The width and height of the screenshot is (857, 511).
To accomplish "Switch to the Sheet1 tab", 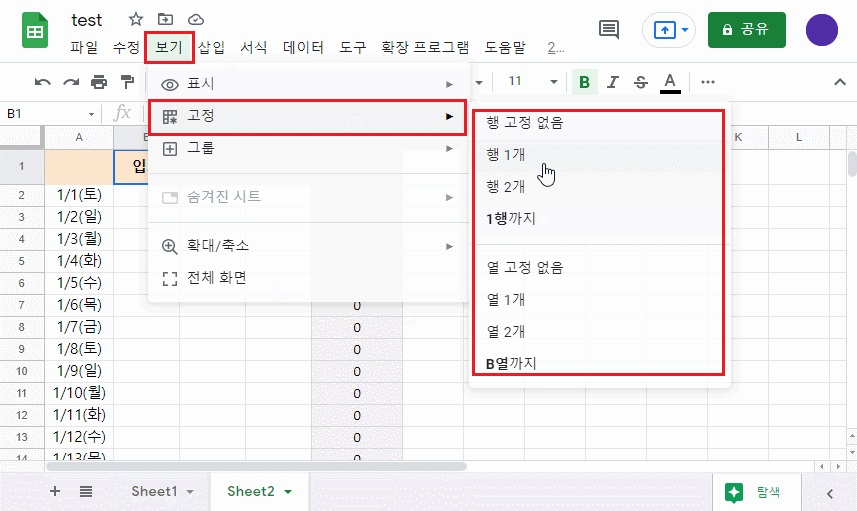I will pos(154,491).
